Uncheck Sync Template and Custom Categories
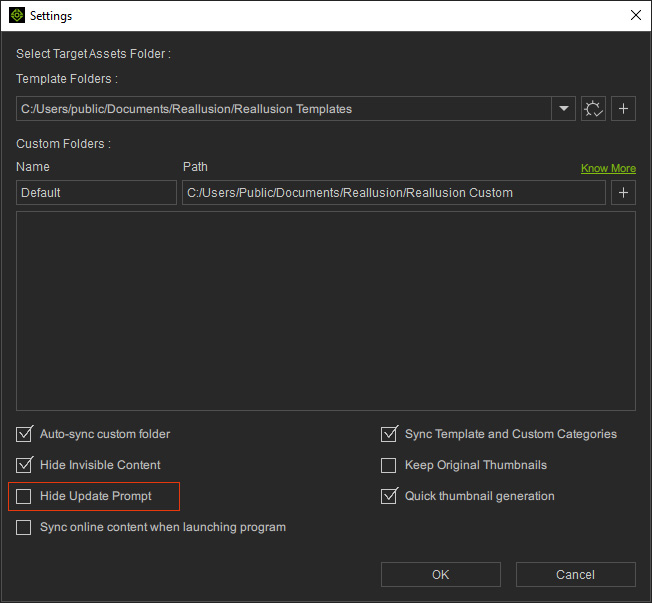The width and height of the screenshot is (652, 603). (389, 435)
